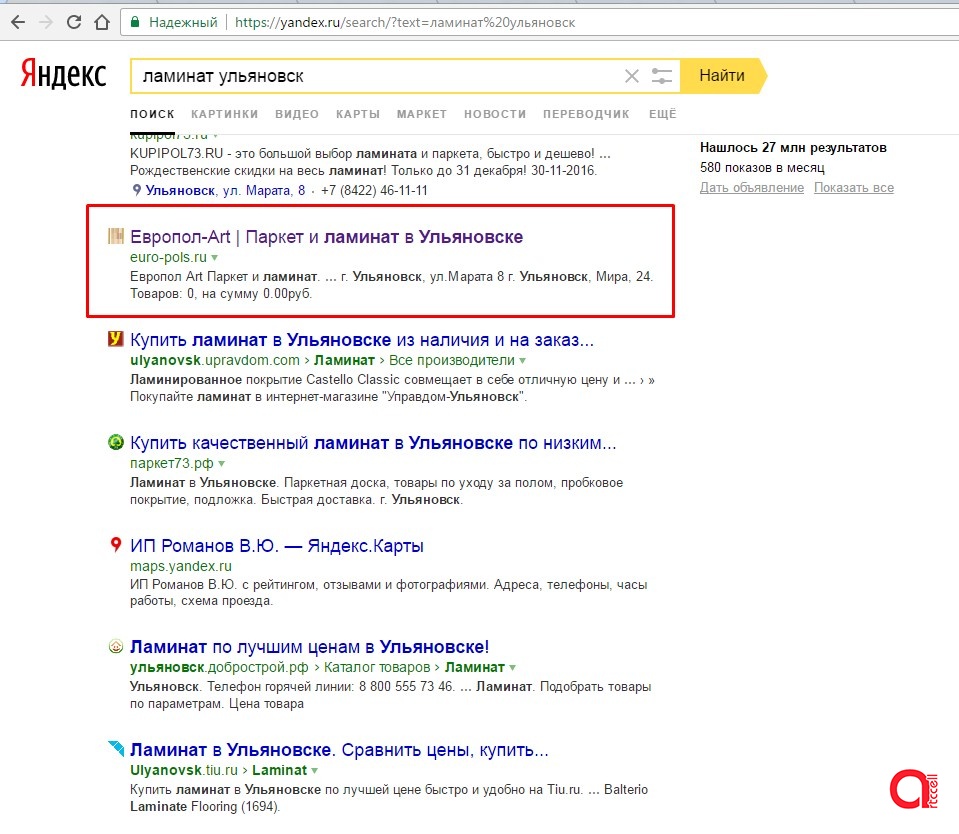Screen dimensions: 959x834
Task: Click the browser forward arrow
Action: click(x=46, y=23)
